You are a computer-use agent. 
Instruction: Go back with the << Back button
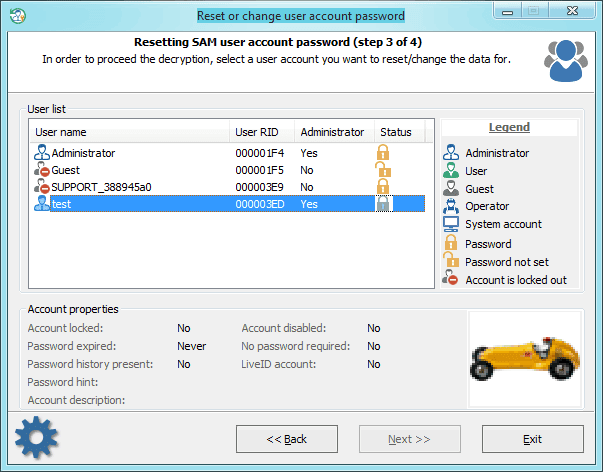pos(287,439)
